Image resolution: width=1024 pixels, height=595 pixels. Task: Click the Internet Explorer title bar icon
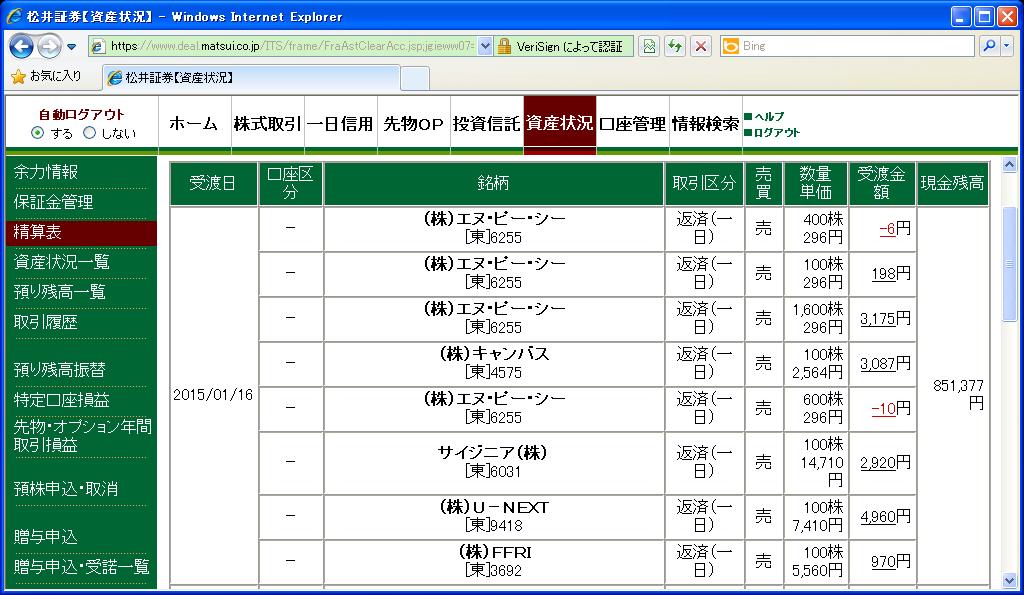pyautogui.click(x=14, y=16)
